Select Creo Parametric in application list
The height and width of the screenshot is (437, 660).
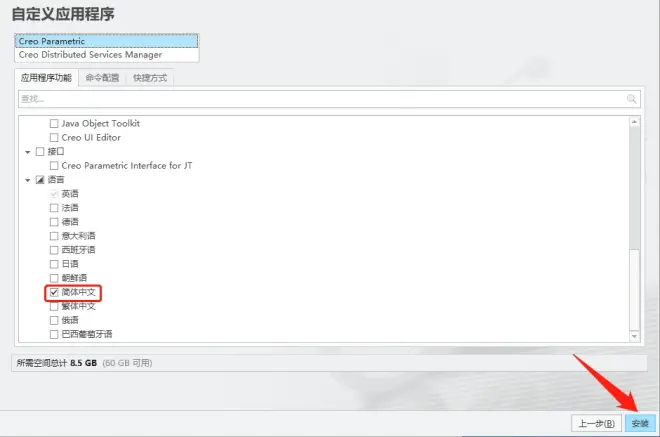[x=106, y=41]
